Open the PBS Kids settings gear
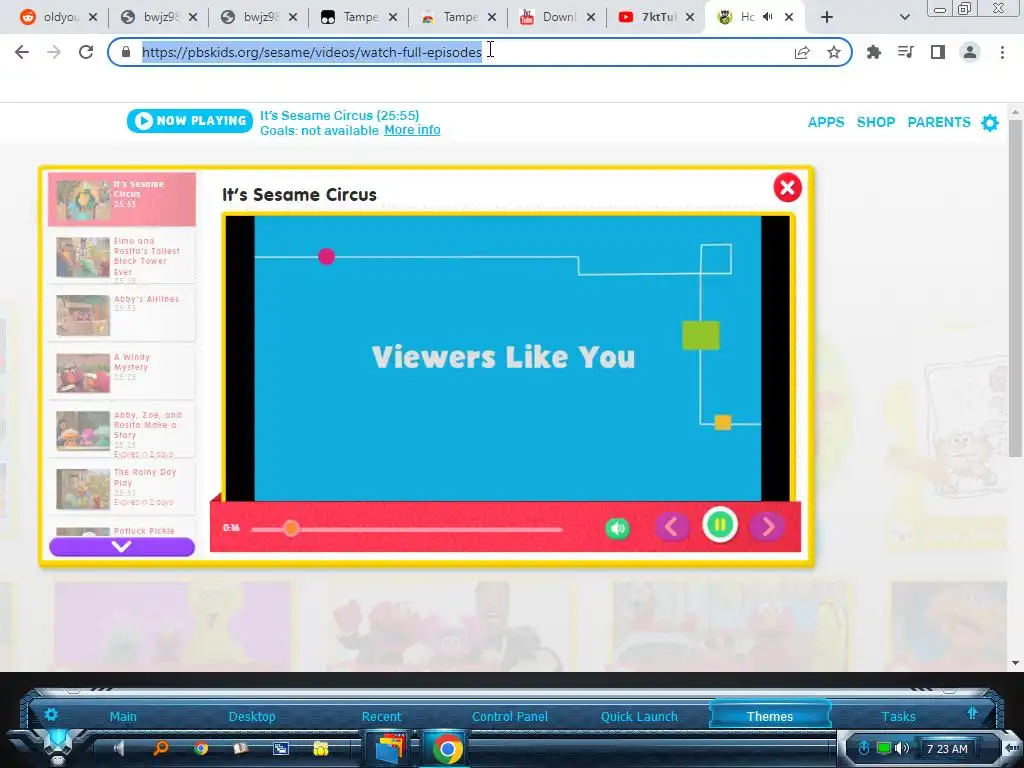The image size is (1024, 768). click(990, 123)
